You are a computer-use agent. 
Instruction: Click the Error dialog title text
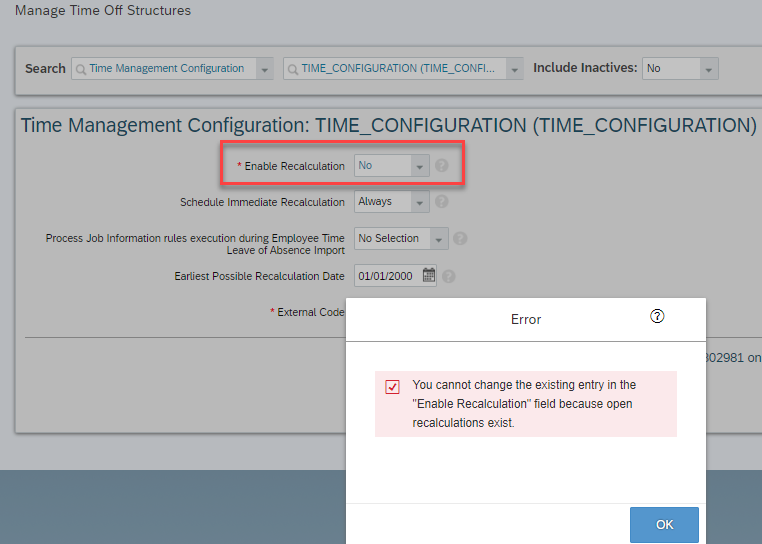pyautogui.click(x=526, y=319)
